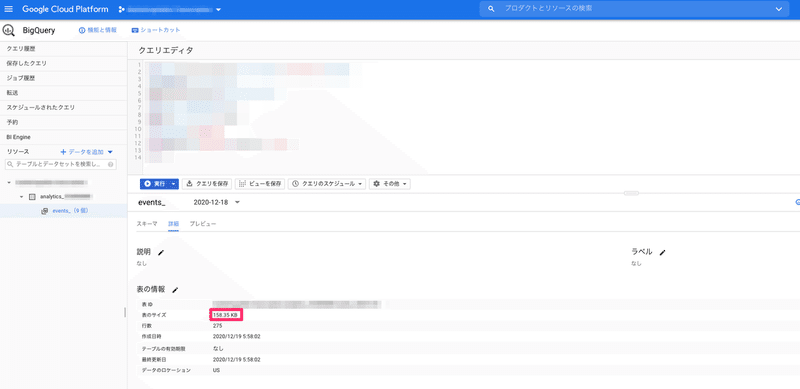This screenshot has height=389, width=800.
Task: Click the row count value 275
Action: click(x=217, y=326)
